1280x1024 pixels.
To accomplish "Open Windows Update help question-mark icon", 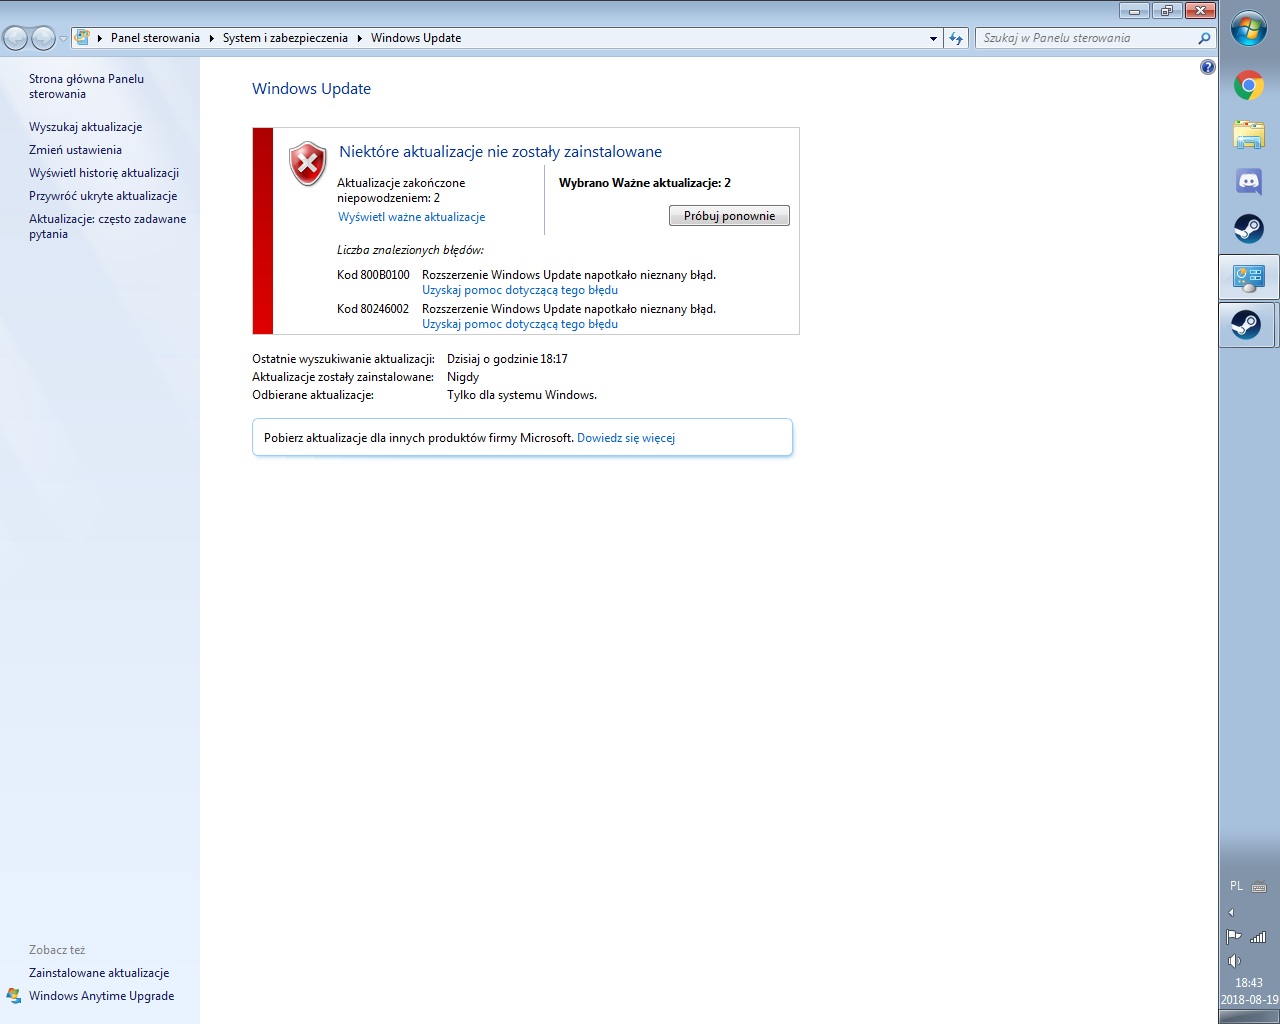I will click(1207, 67).
